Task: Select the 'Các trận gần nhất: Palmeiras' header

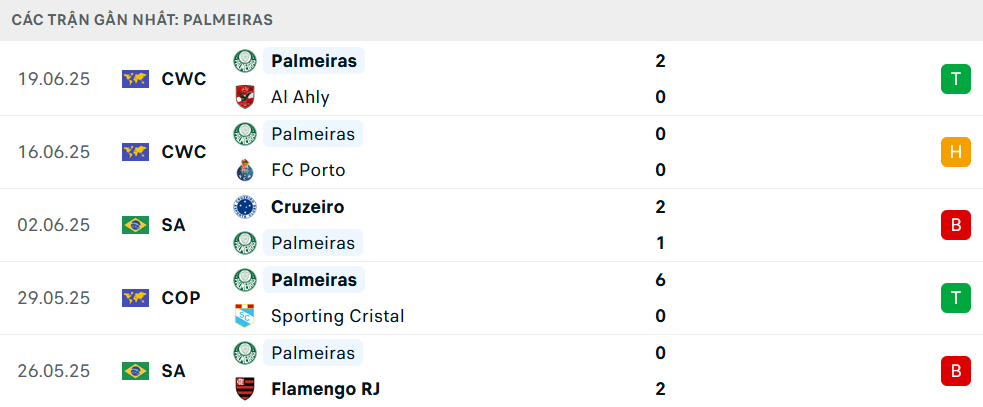Action: click(x=143, y=19)
